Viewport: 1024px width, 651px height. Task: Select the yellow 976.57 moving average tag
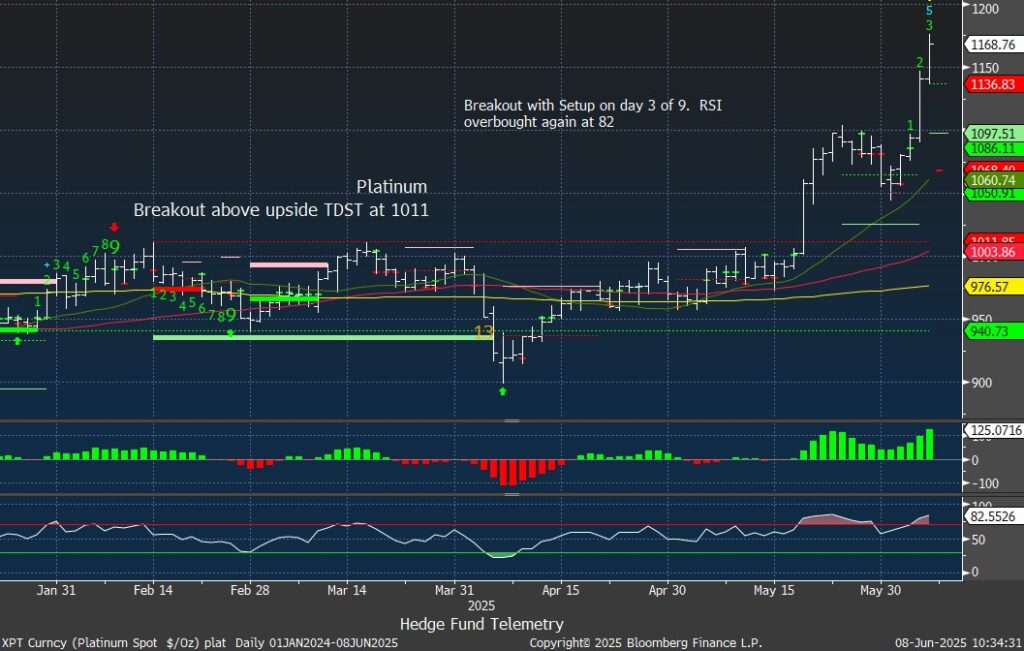992,287
